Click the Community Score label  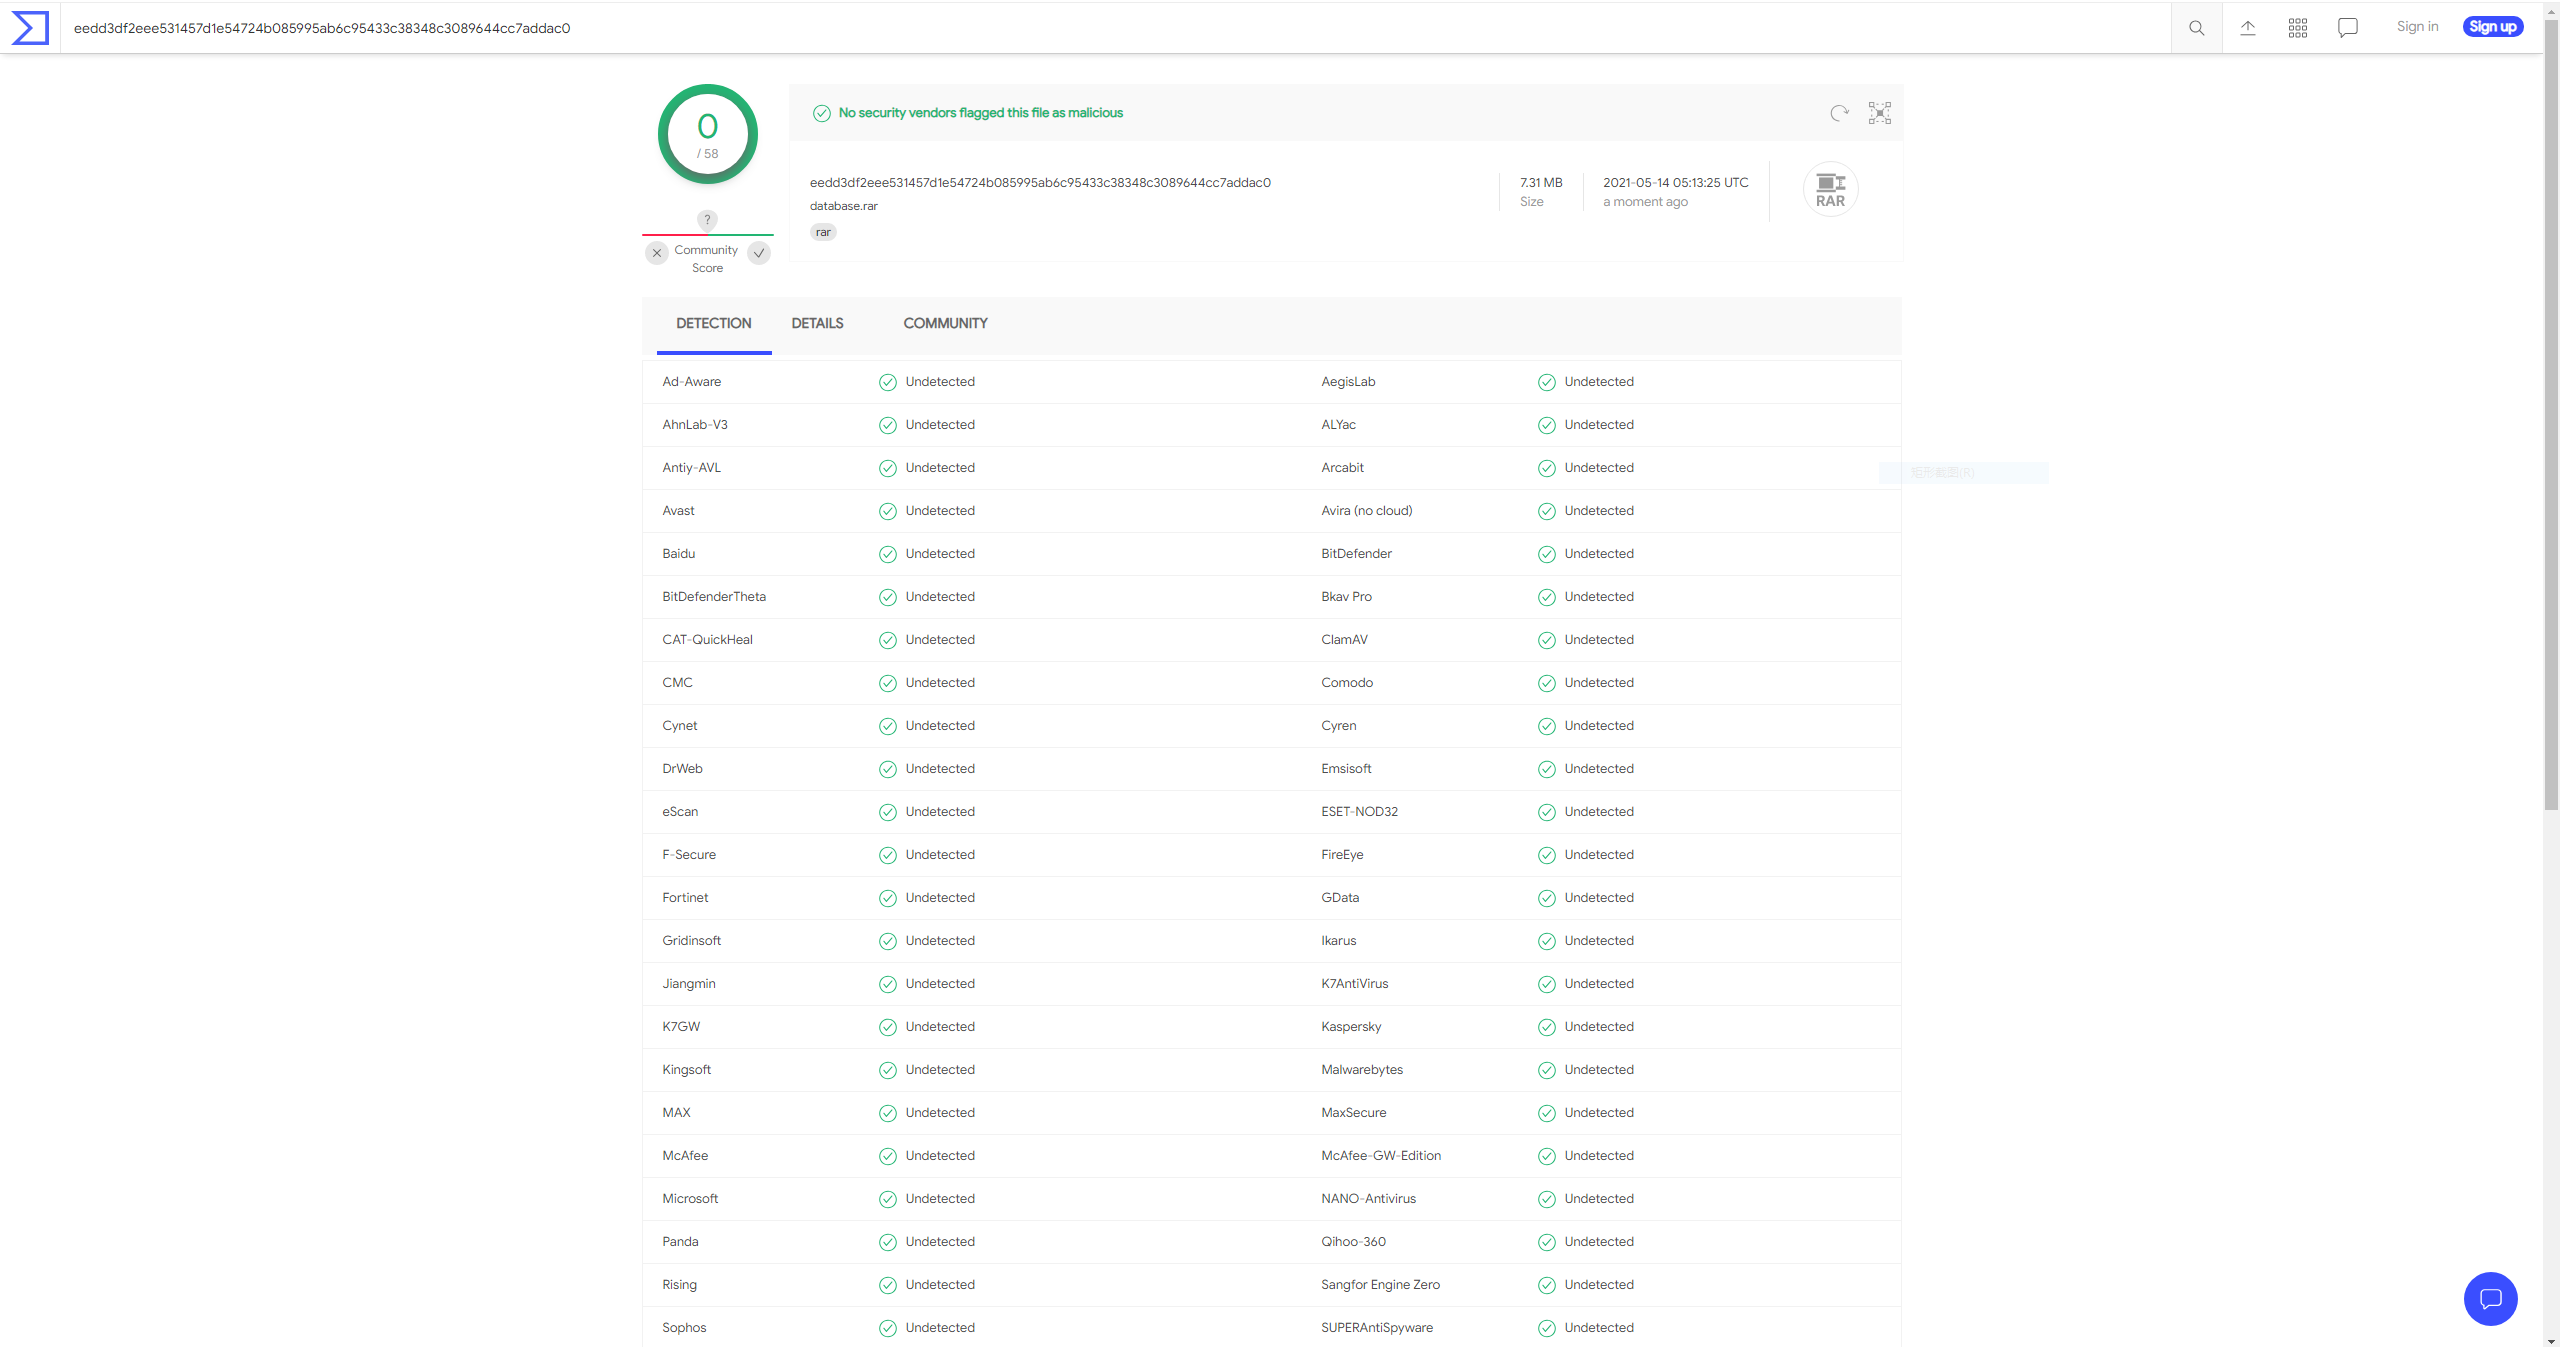706,259
